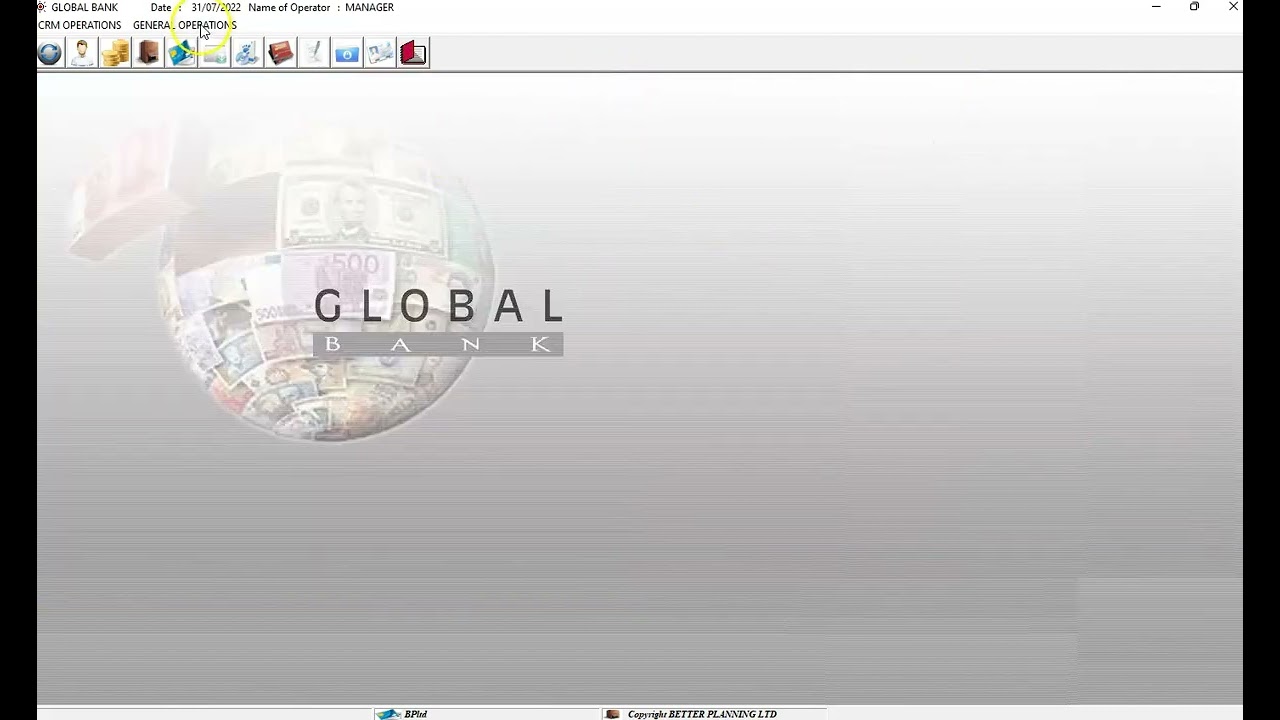Click the MANAGER operator name
This screenshot has height=720, width=1280.
coord(369,7)
